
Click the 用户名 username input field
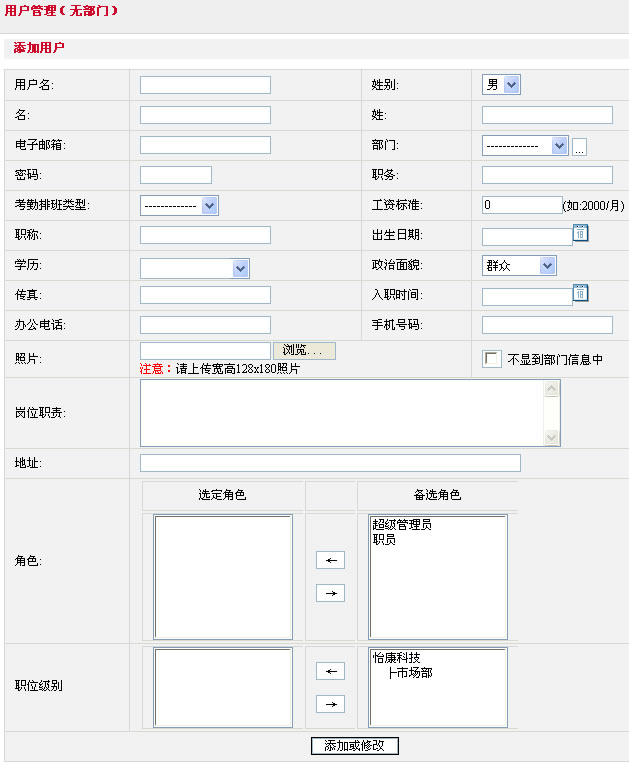[205, 85]
